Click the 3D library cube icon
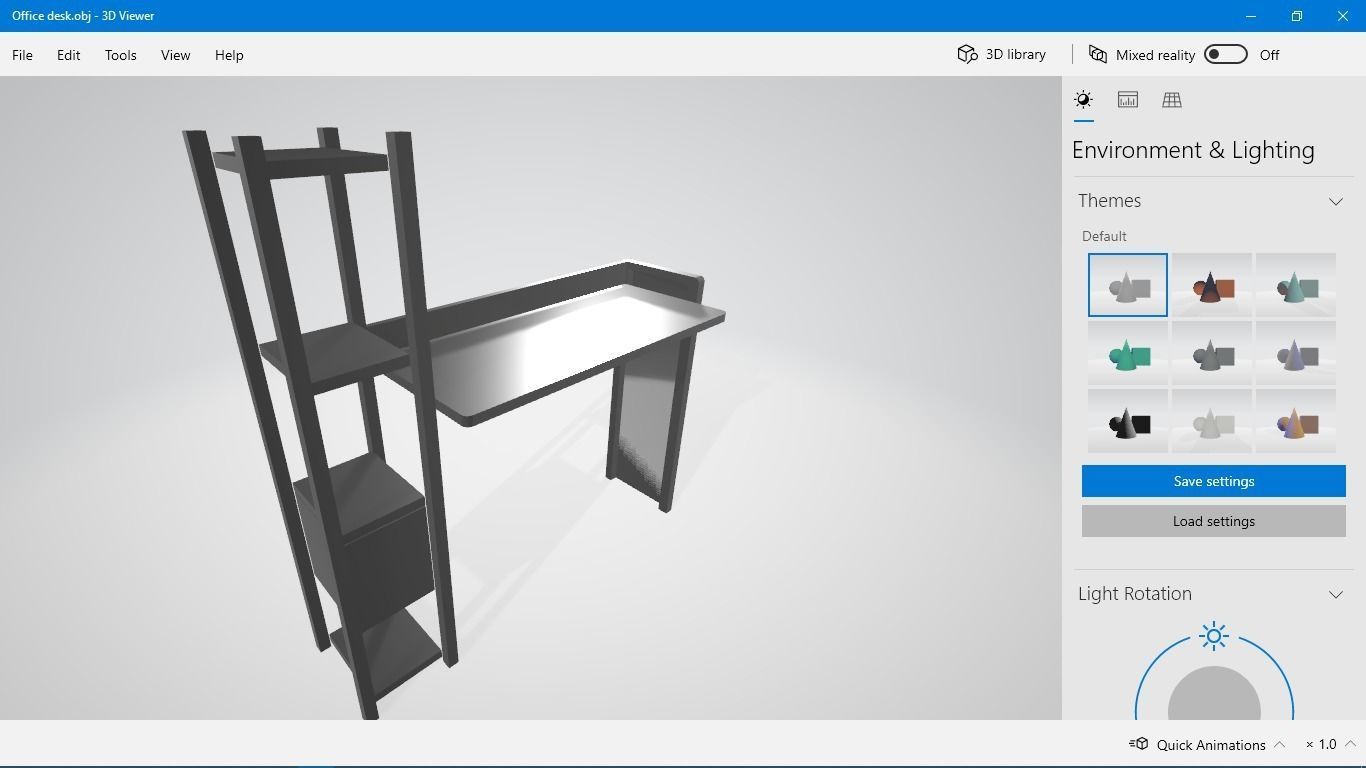1366x768 pixels. (x=967, y=54)
